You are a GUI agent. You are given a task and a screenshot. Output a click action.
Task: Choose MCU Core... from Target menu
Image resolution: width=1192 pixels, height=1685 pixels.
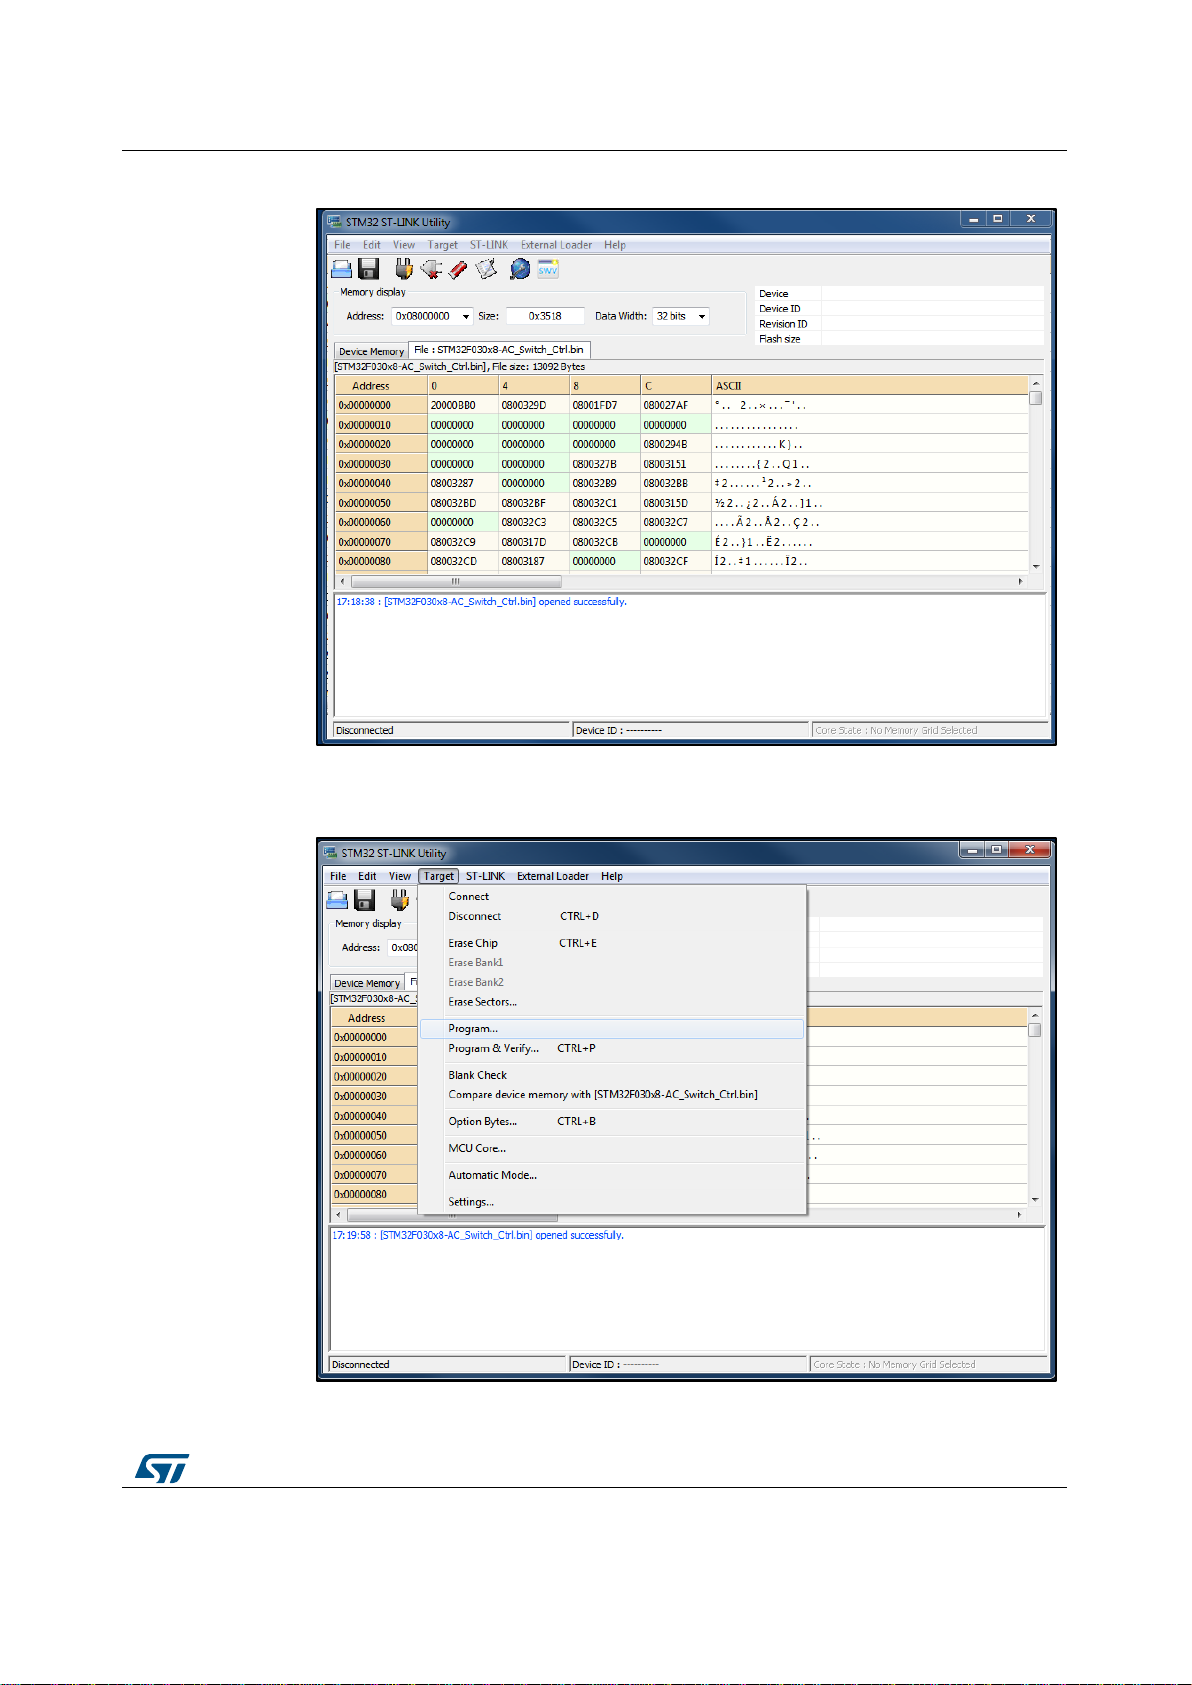click(612, 1149)
